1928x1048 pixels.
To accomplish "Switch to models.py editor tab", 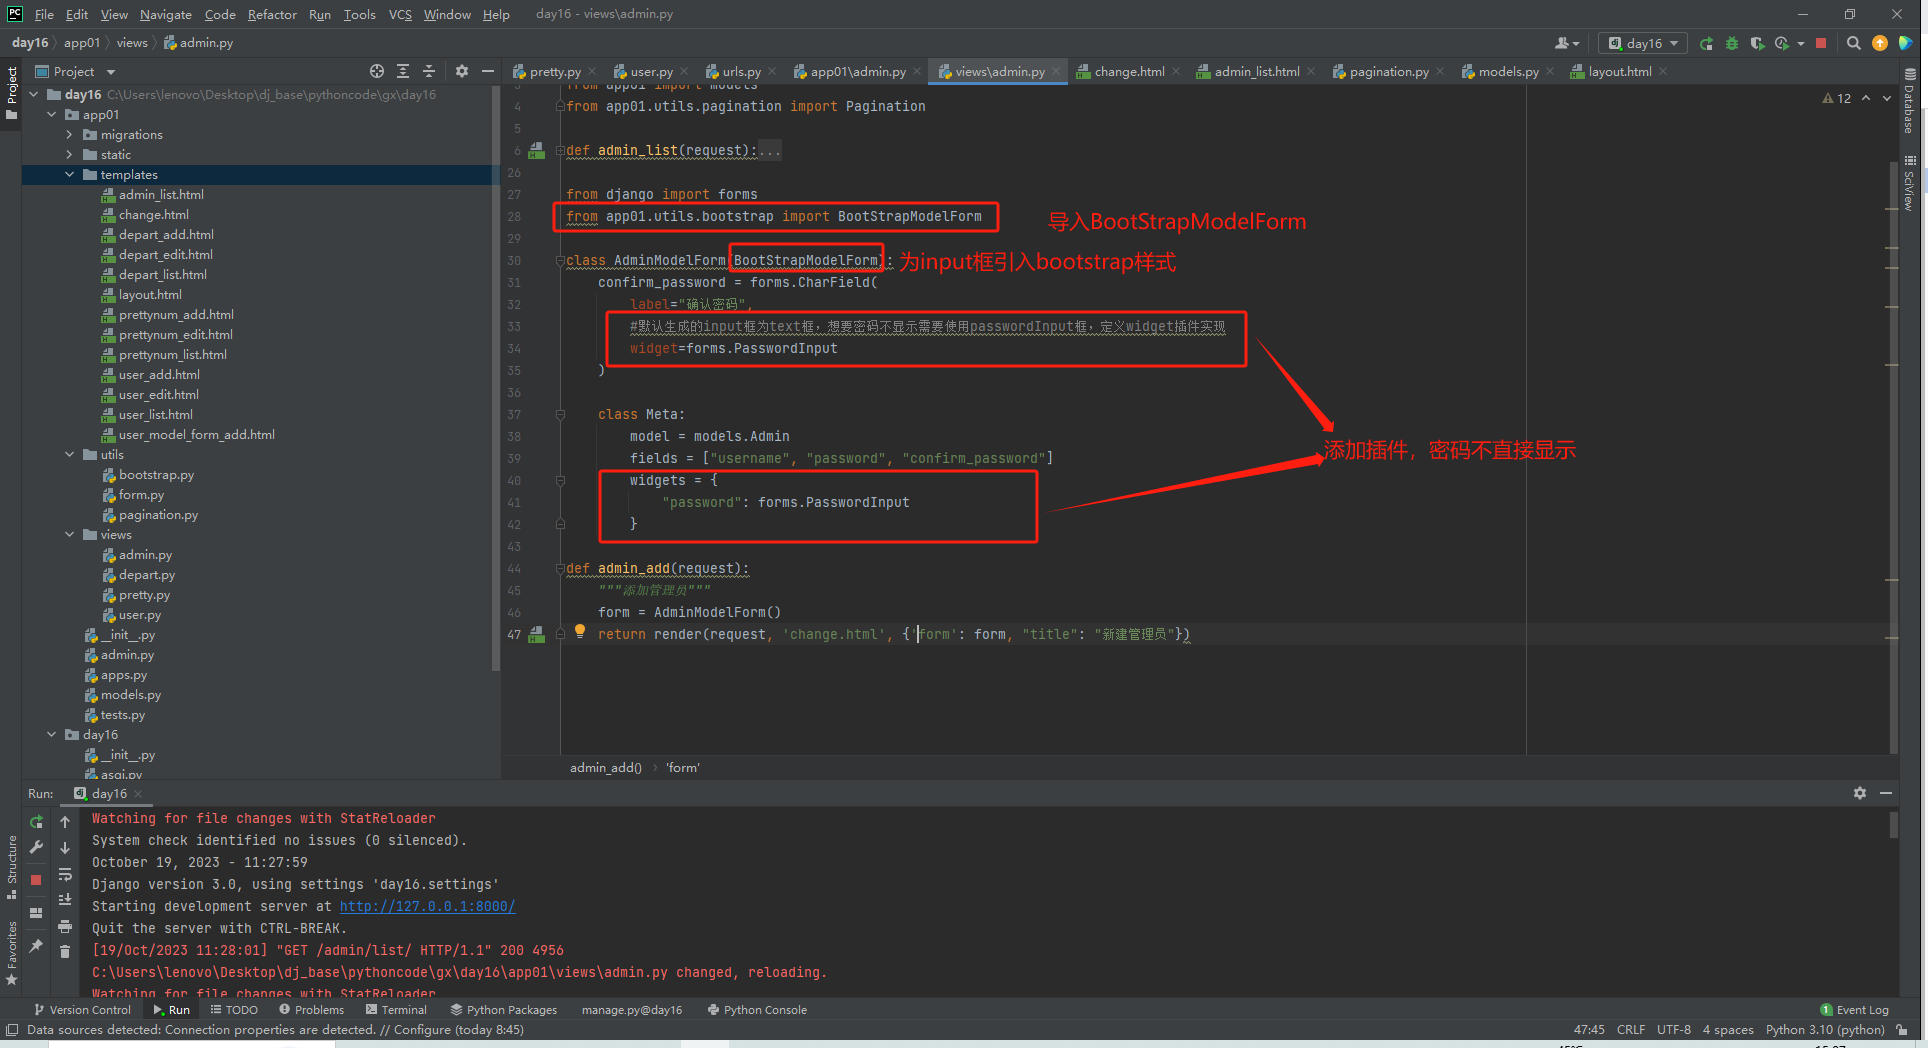I will tap(1508, 71).
